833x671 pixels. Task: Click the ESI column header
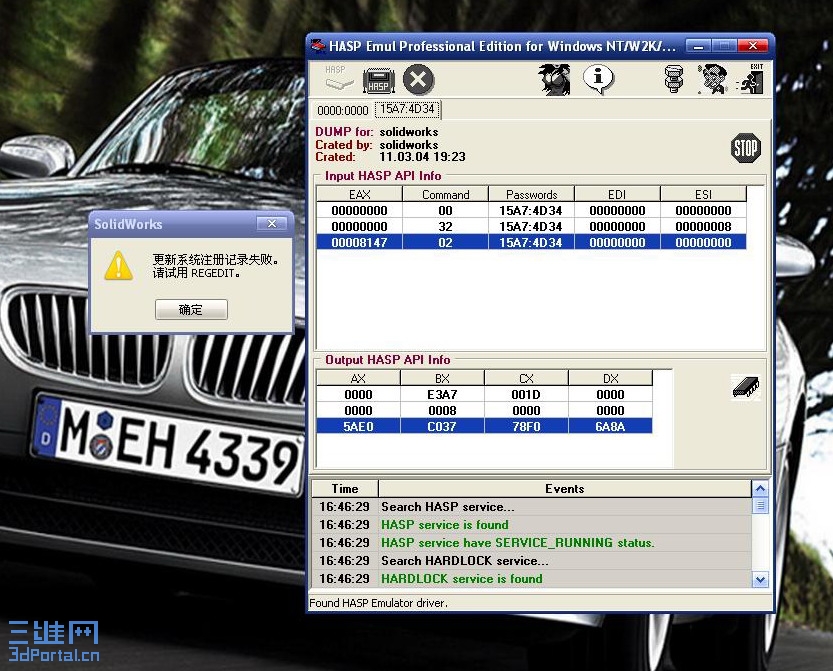pyautogui.click(x=703, y=194)
